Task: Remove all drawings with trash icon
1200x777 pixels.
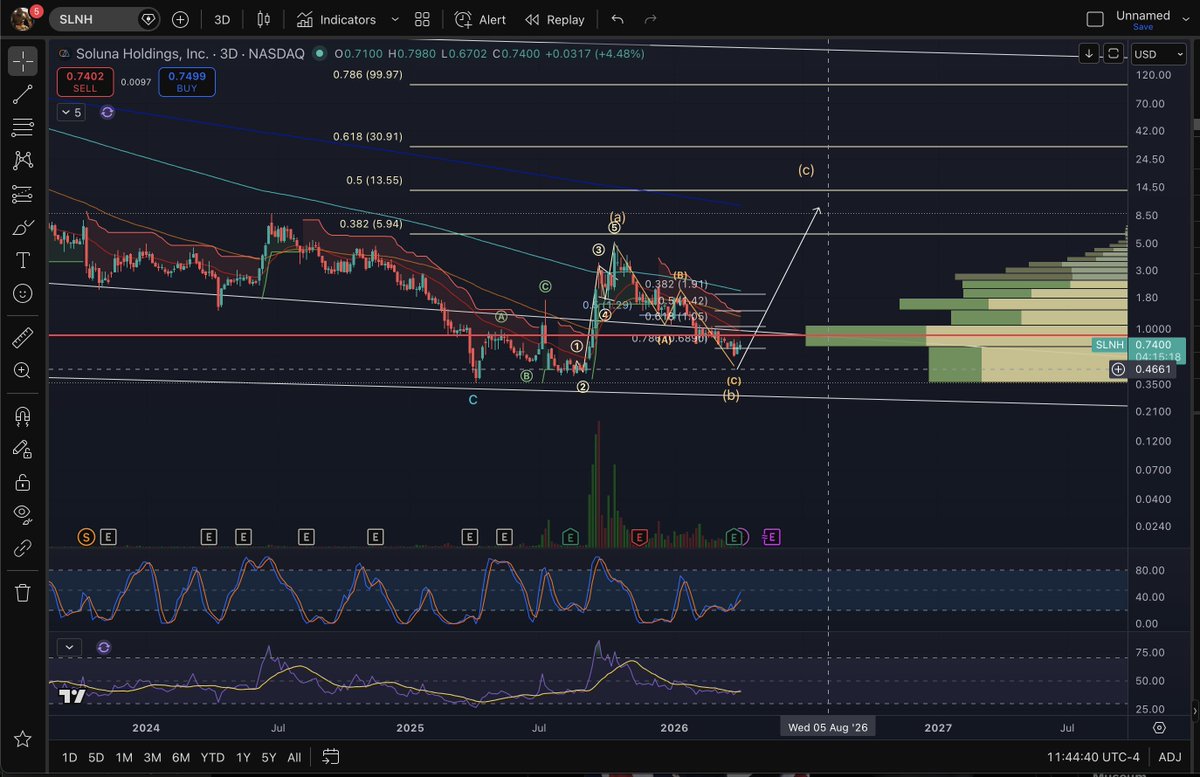Action: [x=23, y=593]
